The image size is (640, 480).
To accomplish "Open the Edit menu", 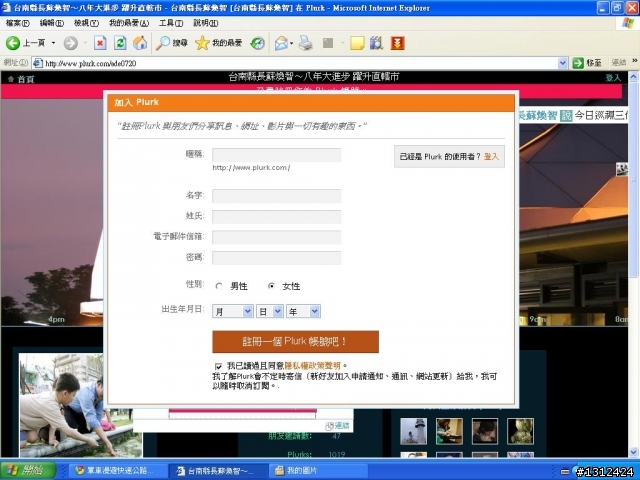I will [x=51, y=23].
